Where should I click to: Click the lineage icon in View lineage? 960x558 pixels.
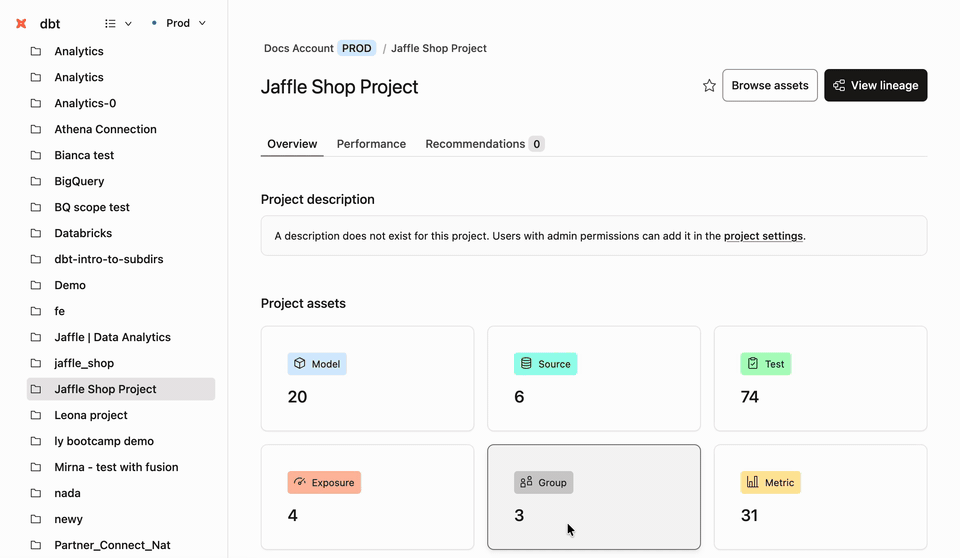click(x=839, y=86)
